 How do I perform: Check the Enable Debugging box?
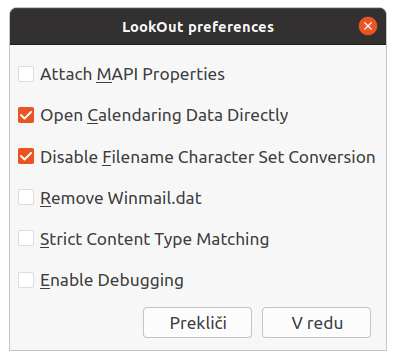pyautogui.click(x=26, y=280)
